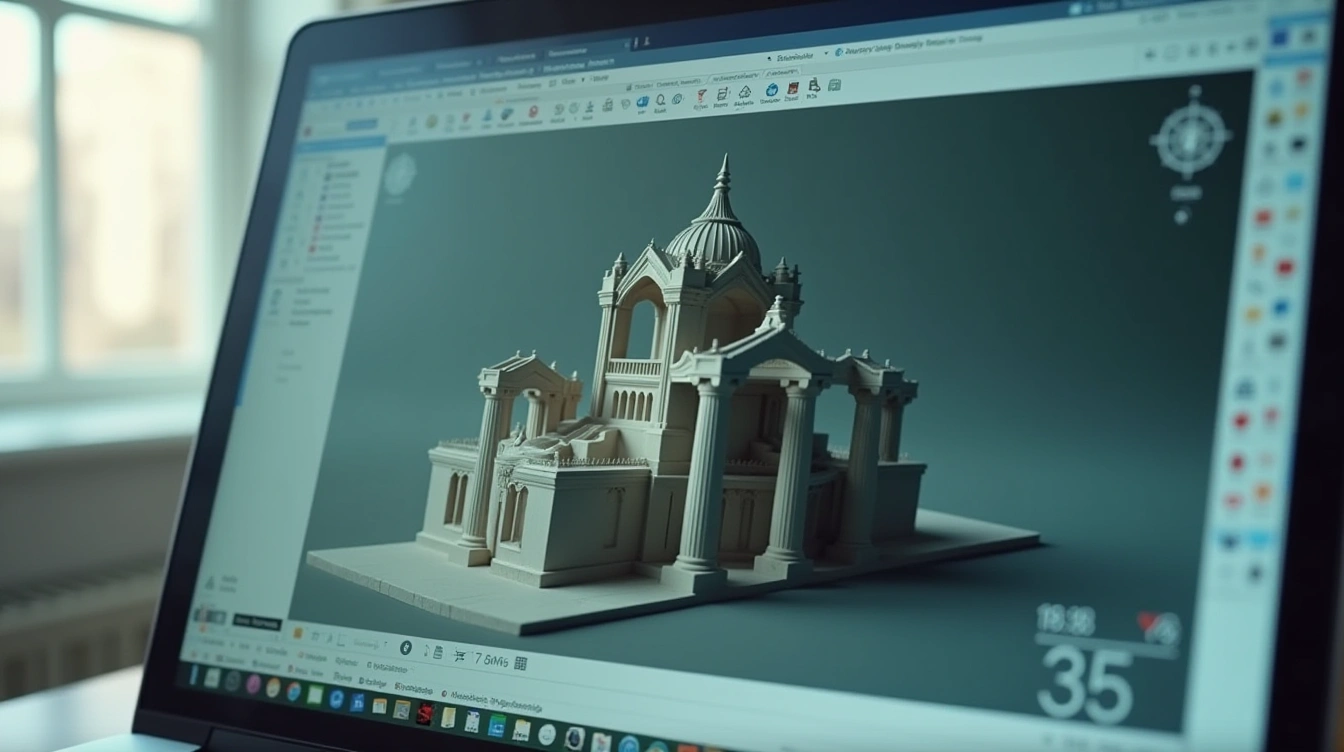
Task: Click the compass navigation widget in the viewport
Action: coord(1189,139)
